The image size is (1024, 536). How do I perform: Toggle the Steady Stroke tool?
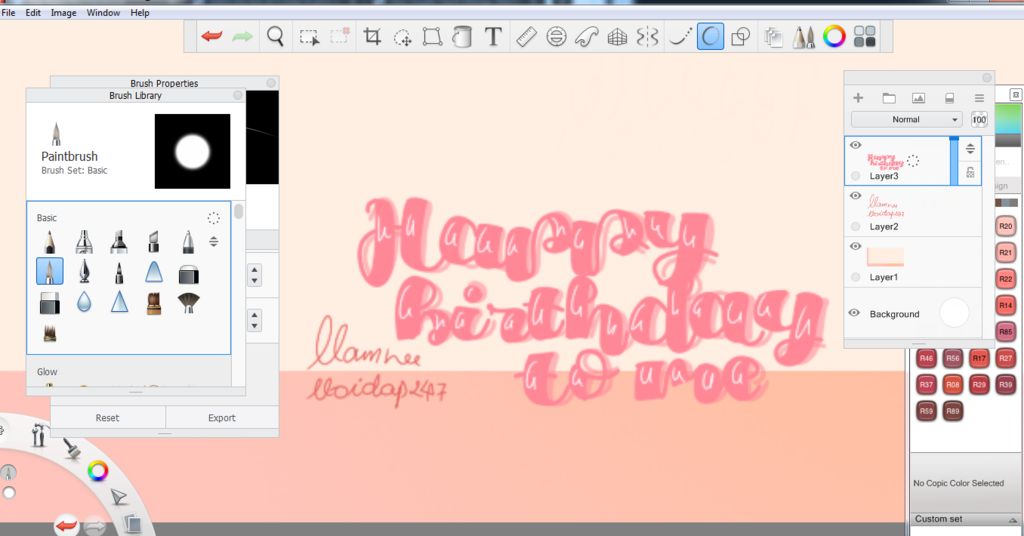[x=679, y=37]
